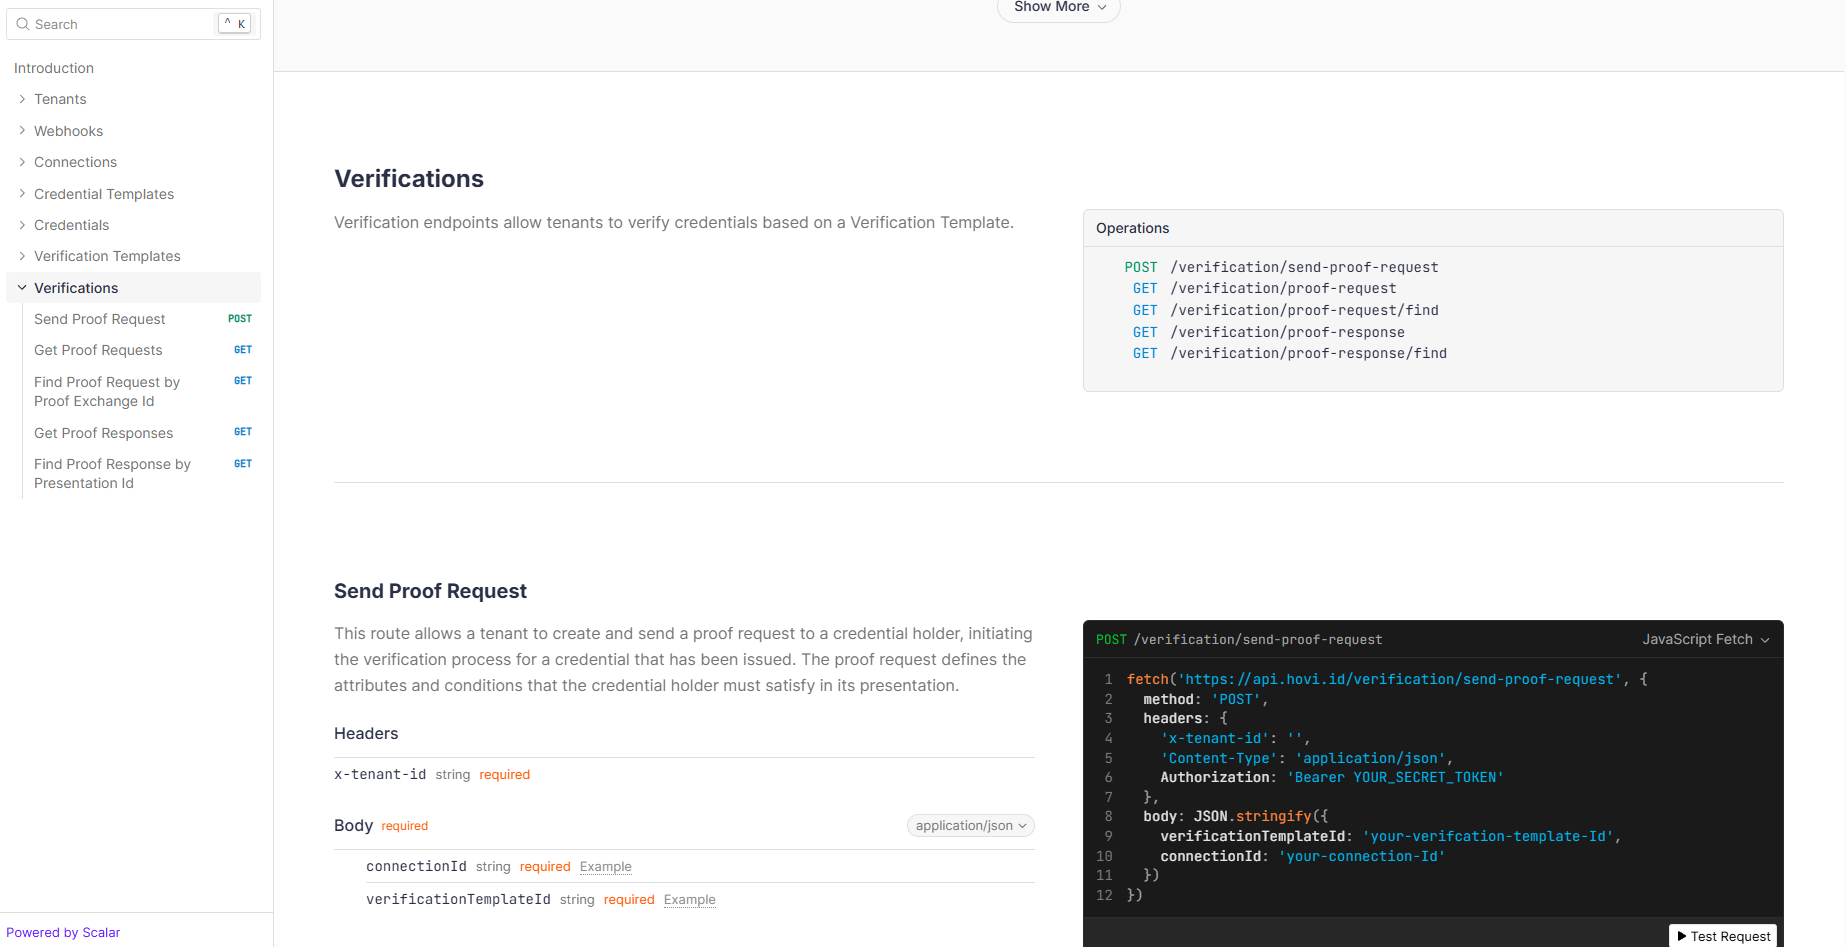Go to the Introduction page
The image size is (1847, 947).
(x=54, y=68)
